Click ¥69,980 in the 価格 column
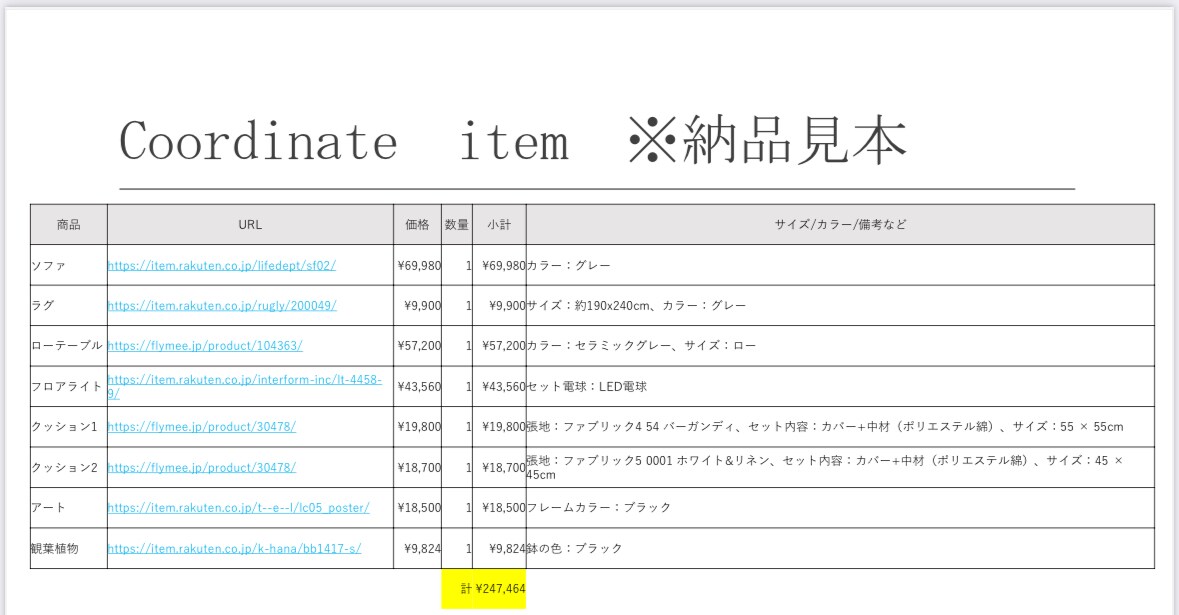 pos(419,265)
